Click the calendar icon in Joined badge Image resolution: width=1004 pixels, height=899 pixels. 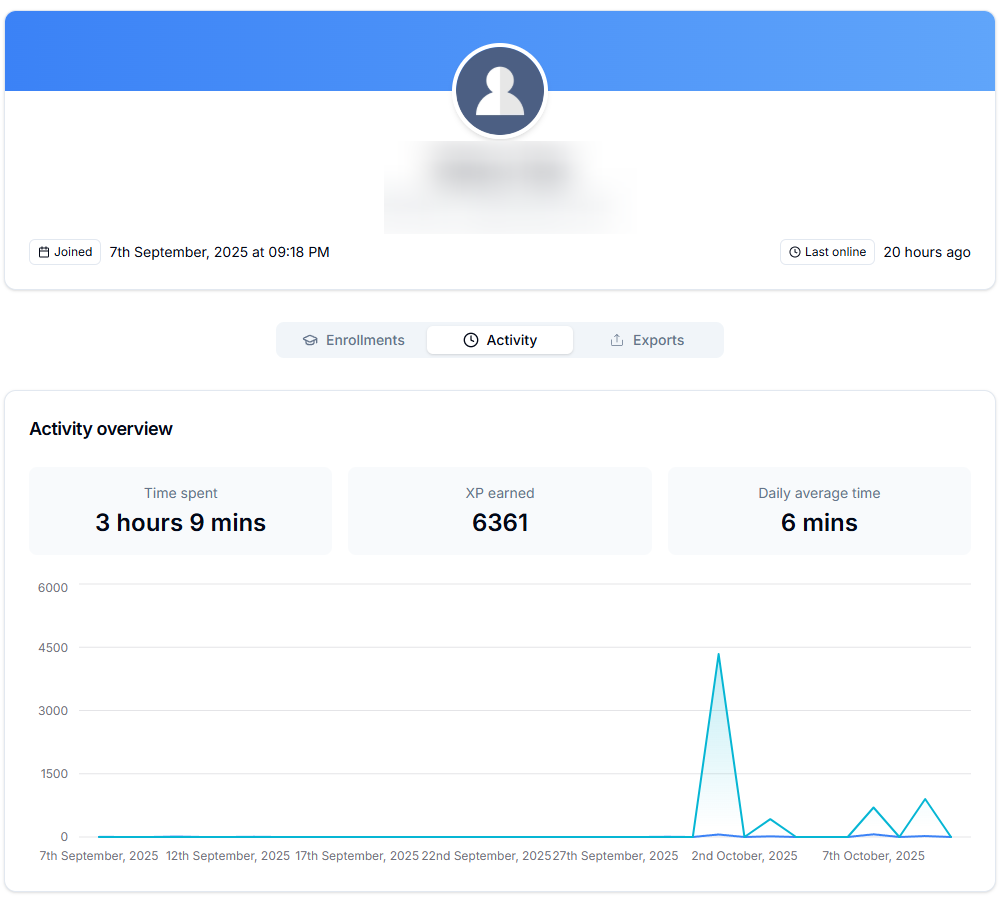(43, 252)
